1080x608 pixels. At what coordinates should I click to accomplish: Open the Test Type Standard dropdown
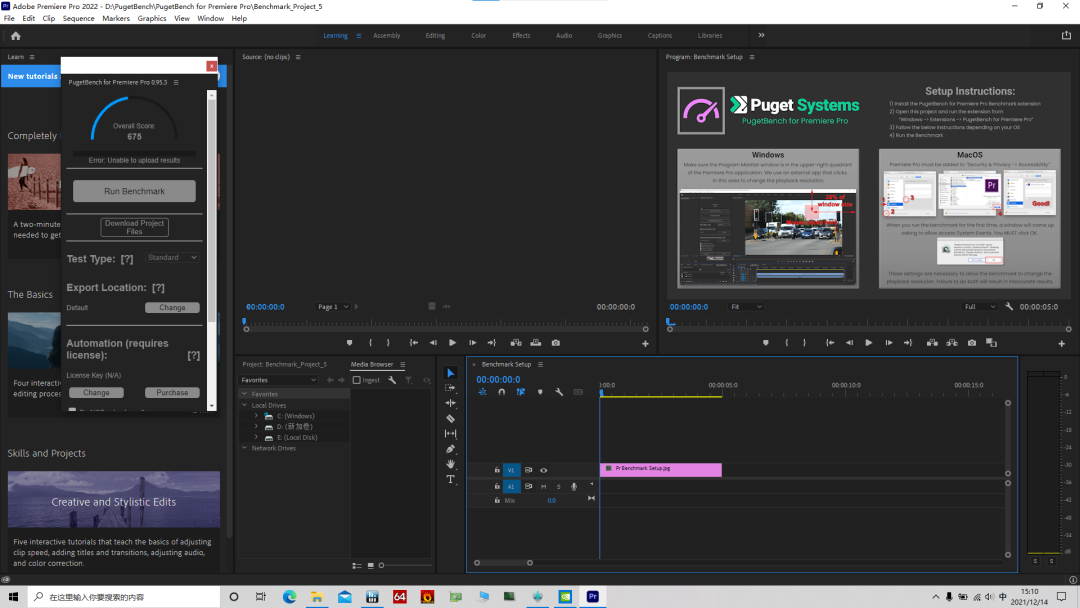172,258
